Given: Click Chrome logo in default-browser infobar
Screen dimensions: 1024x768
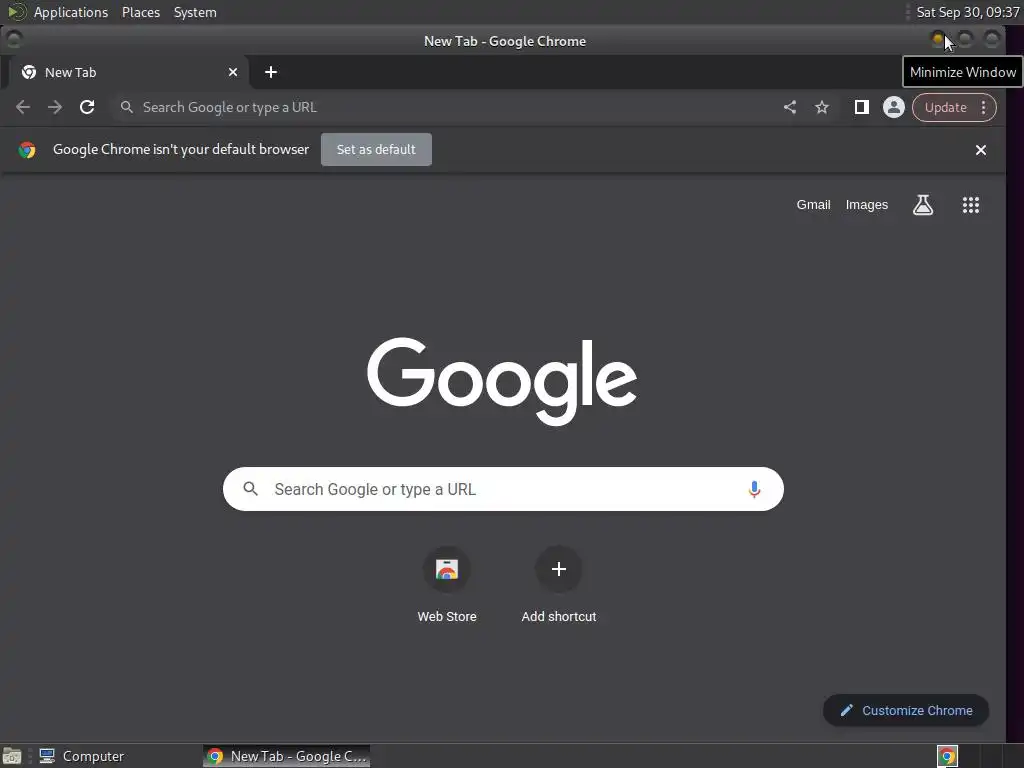Looking at the screenshot, I should (27, 150).
